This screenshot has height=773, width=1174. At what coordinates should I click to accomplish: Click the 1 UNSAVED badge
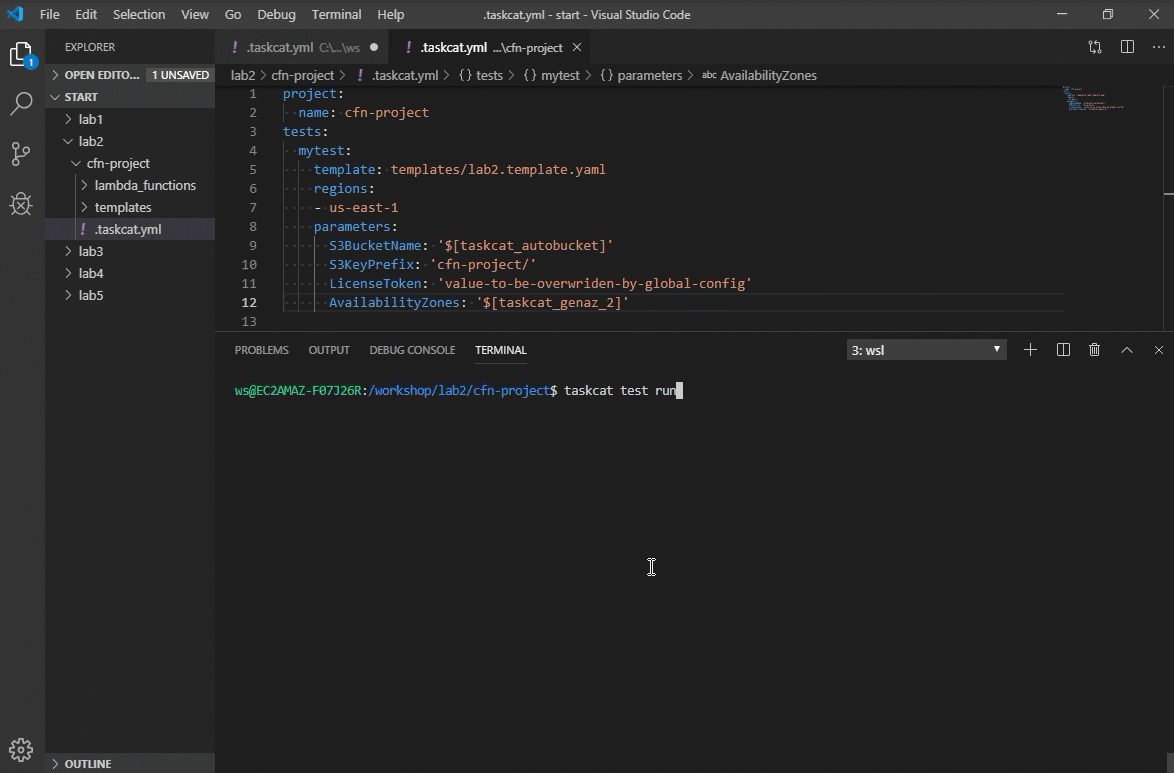click(x=180, y=75)
